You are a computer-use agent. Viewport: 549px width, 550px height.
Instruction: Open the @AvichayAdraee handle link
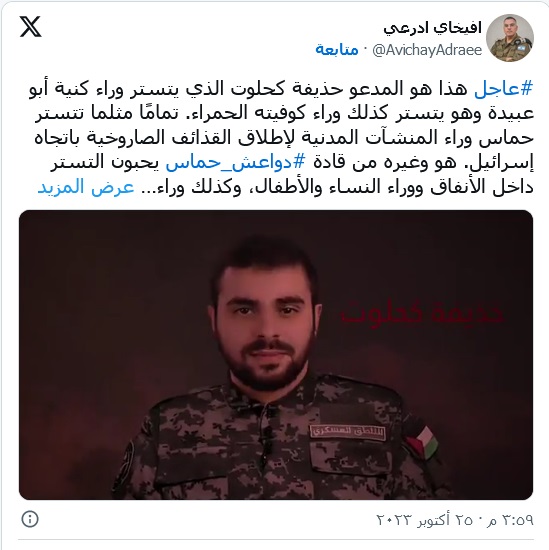[427, 50]
